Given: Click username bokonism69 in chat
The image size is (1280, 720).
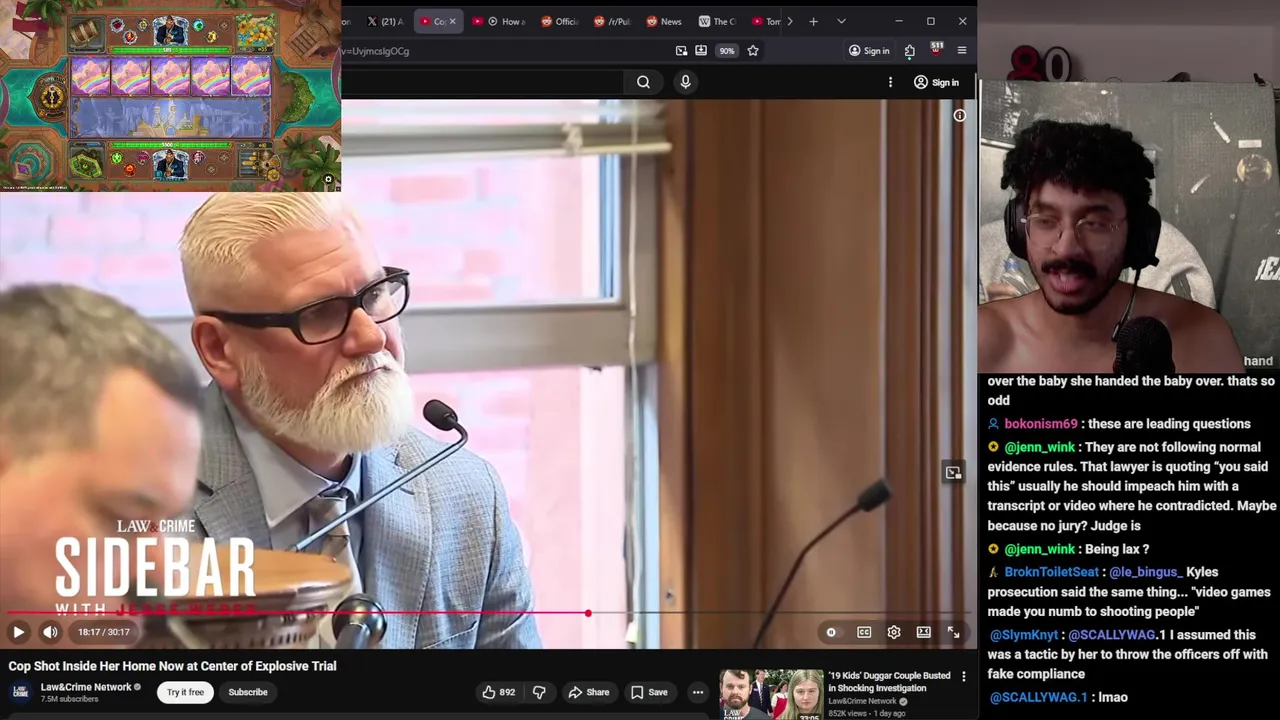Looking at the screenshot, I should pos(1041,424).
